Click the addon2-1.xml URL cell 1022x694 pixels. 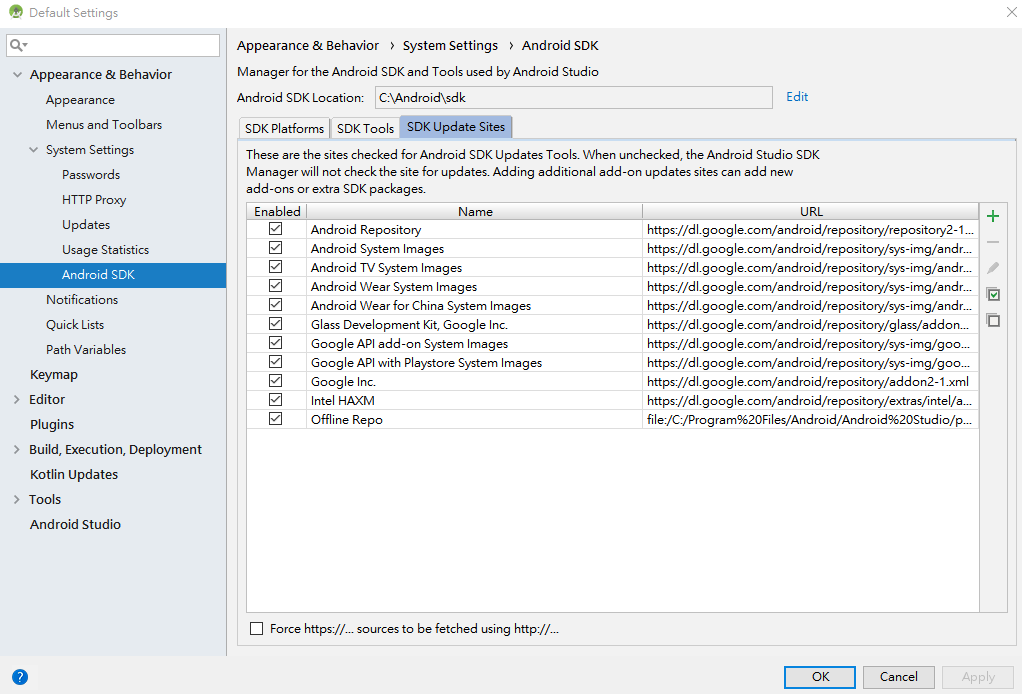tap(811, 381)
